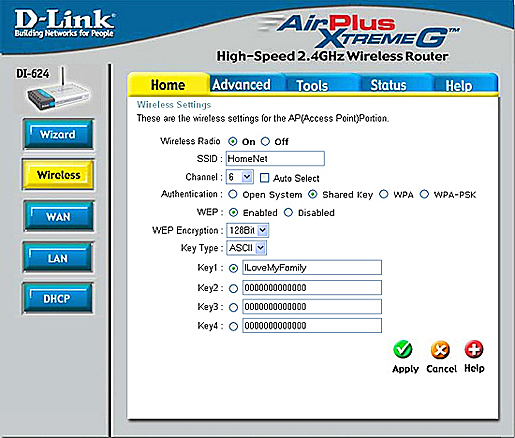This screenshot has height=438, width=515.
Task: Click the Apply text label
Action: [405, 369]
